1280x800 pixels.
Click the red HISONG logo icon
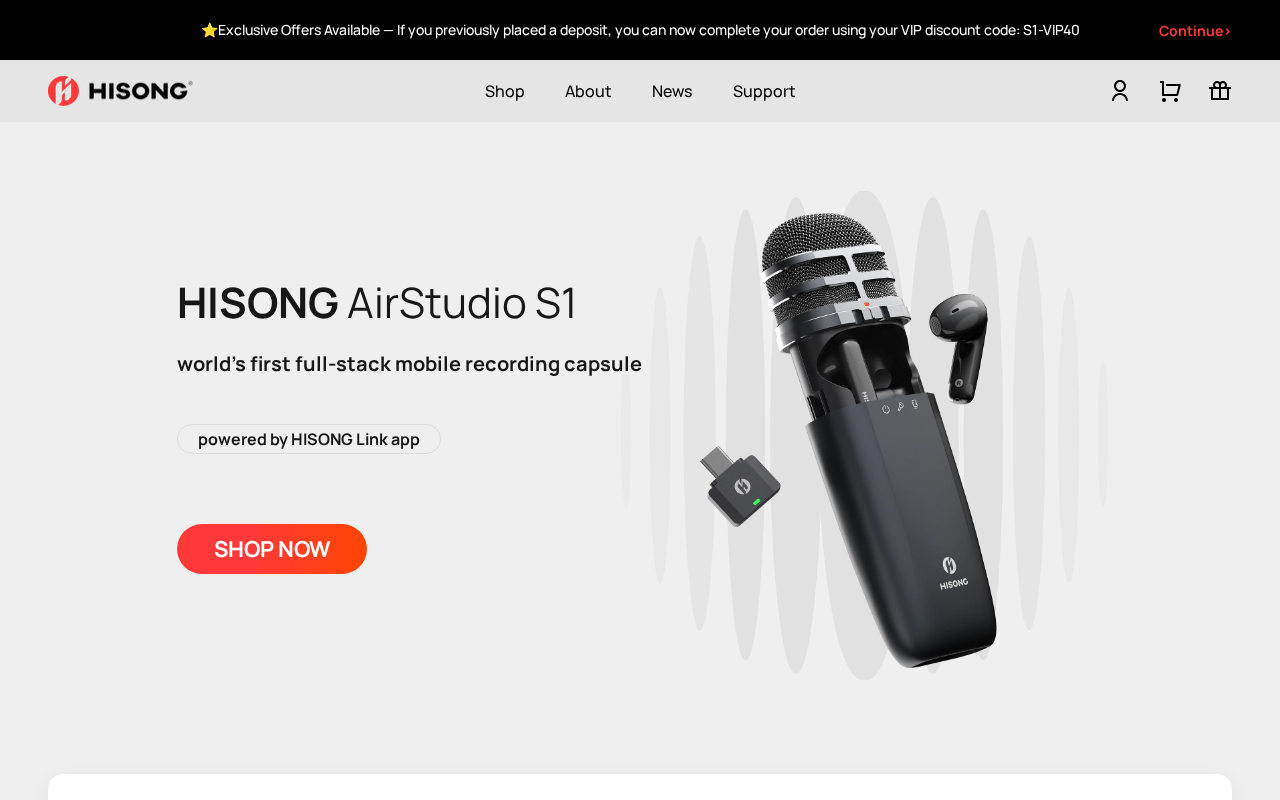click(x=63, y=91)
